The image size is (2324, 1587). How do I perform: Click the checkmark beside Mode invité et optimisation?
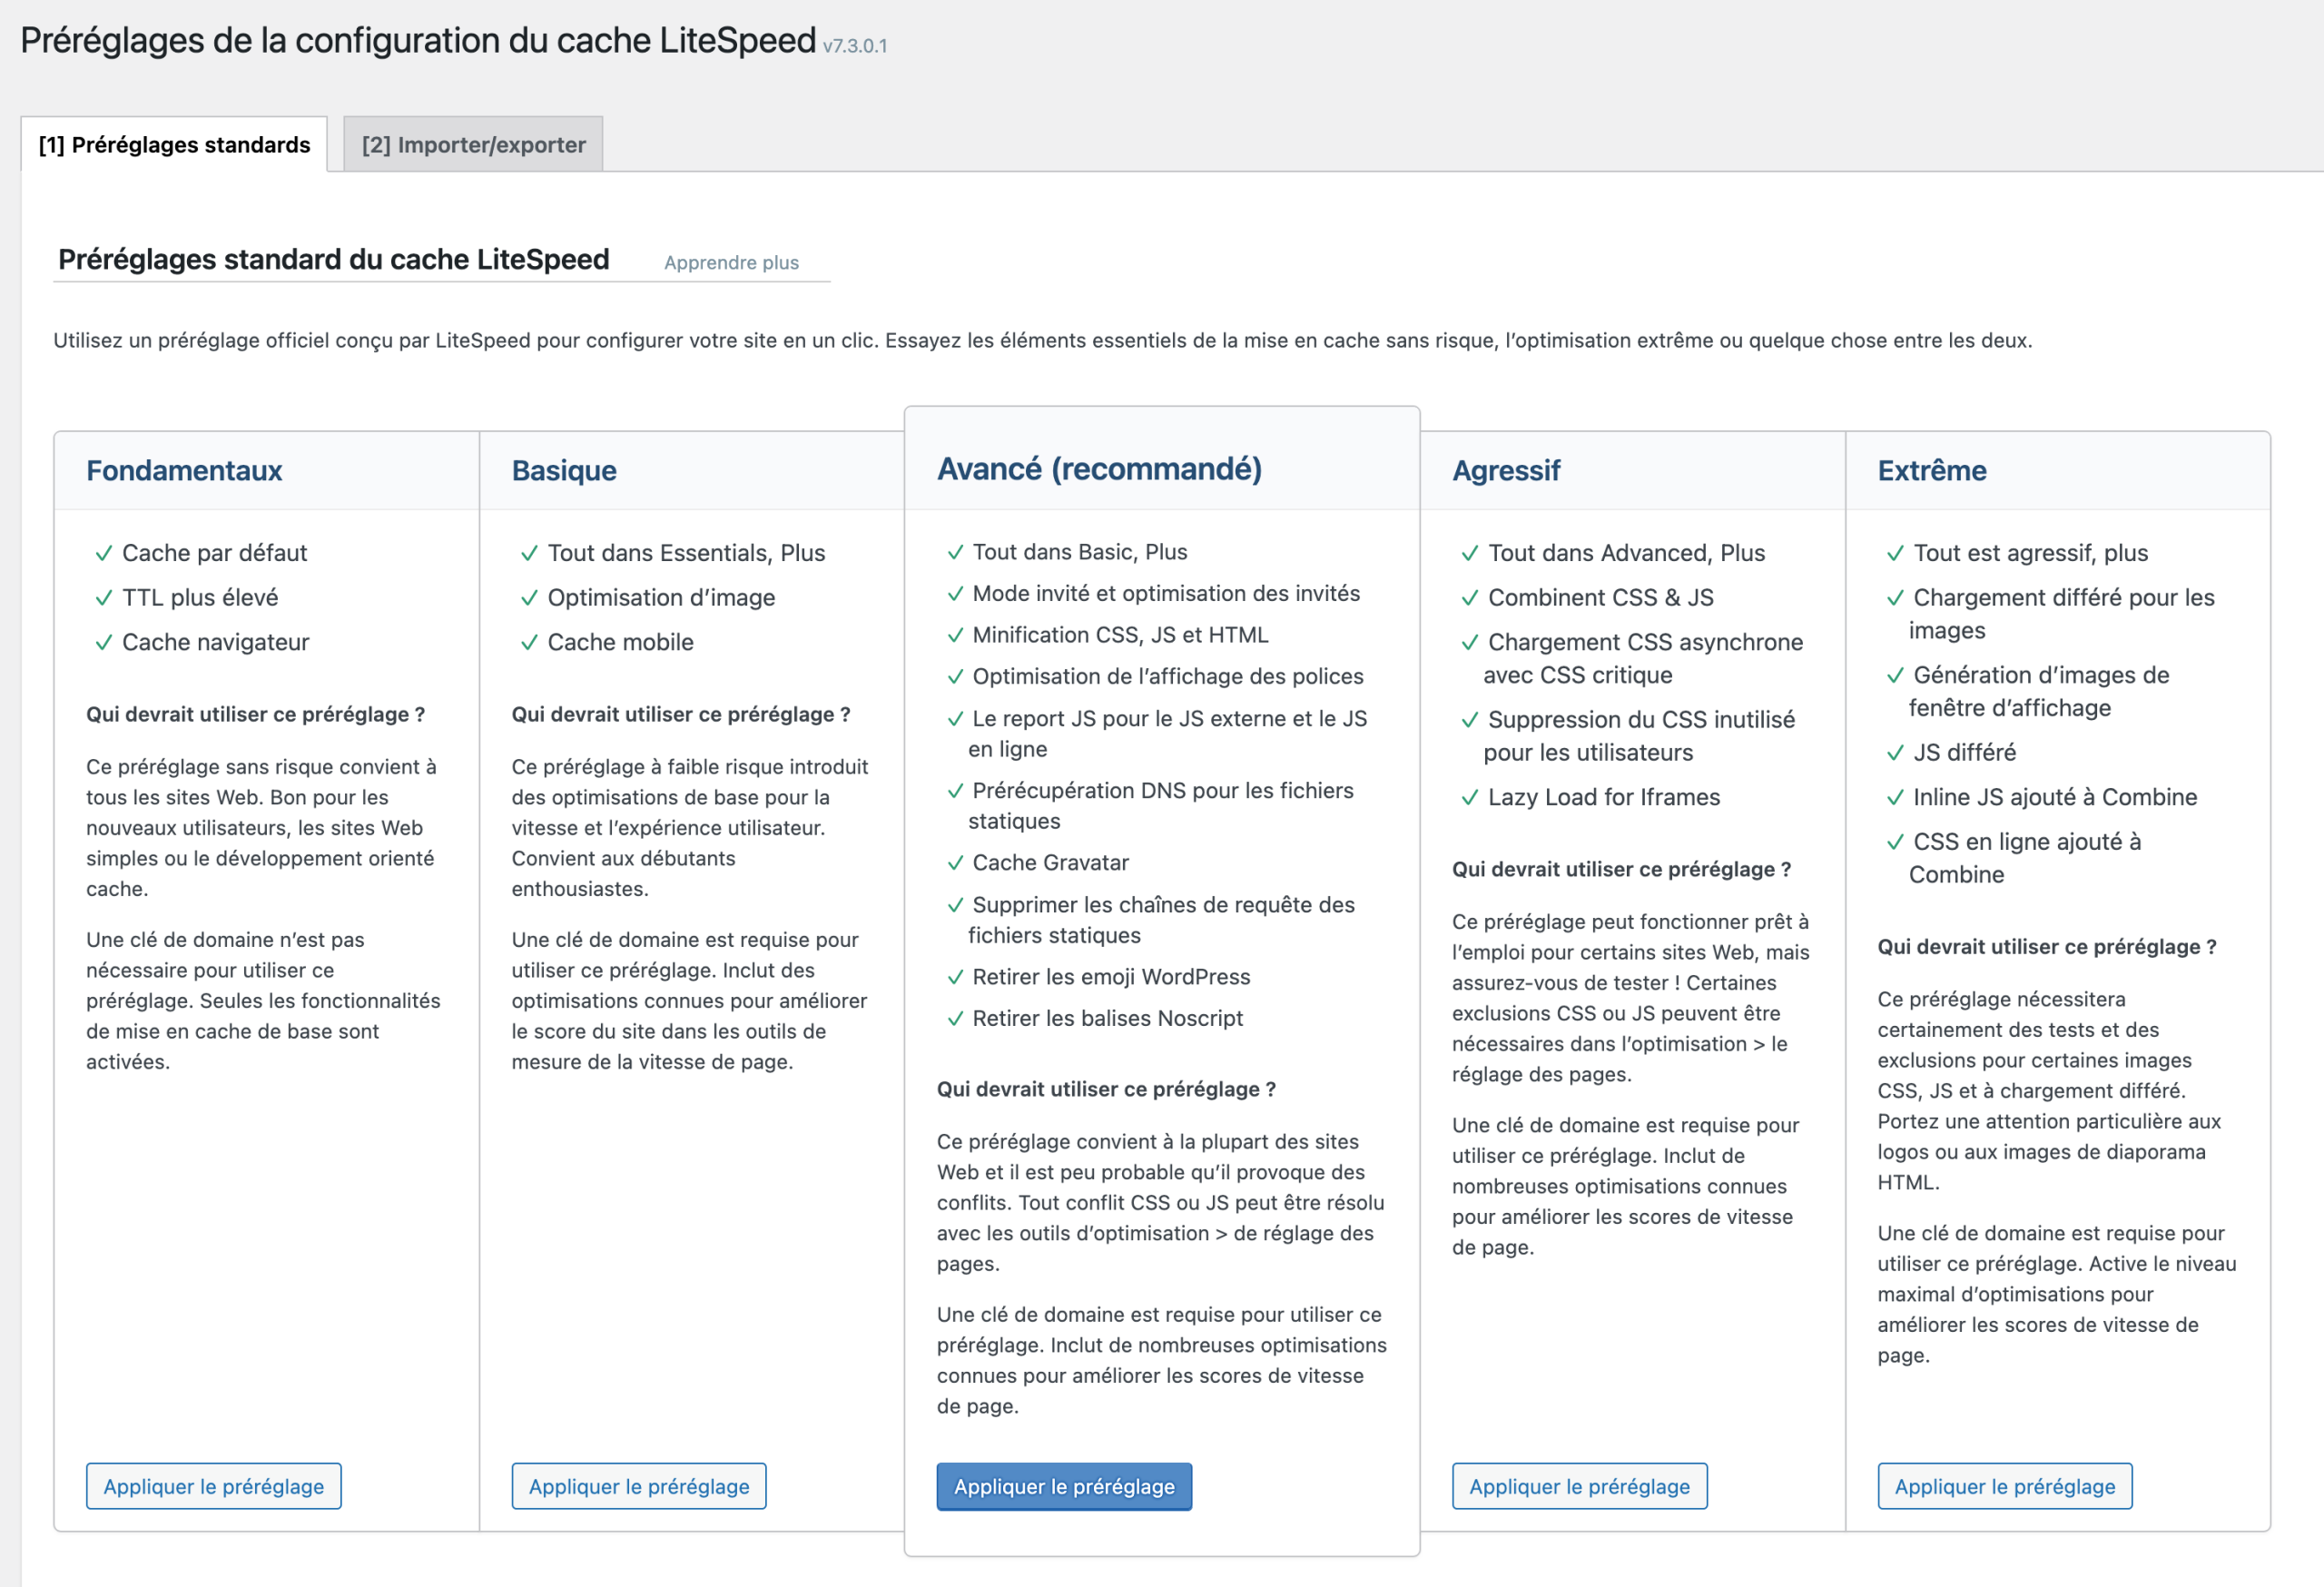coord(955,594)
